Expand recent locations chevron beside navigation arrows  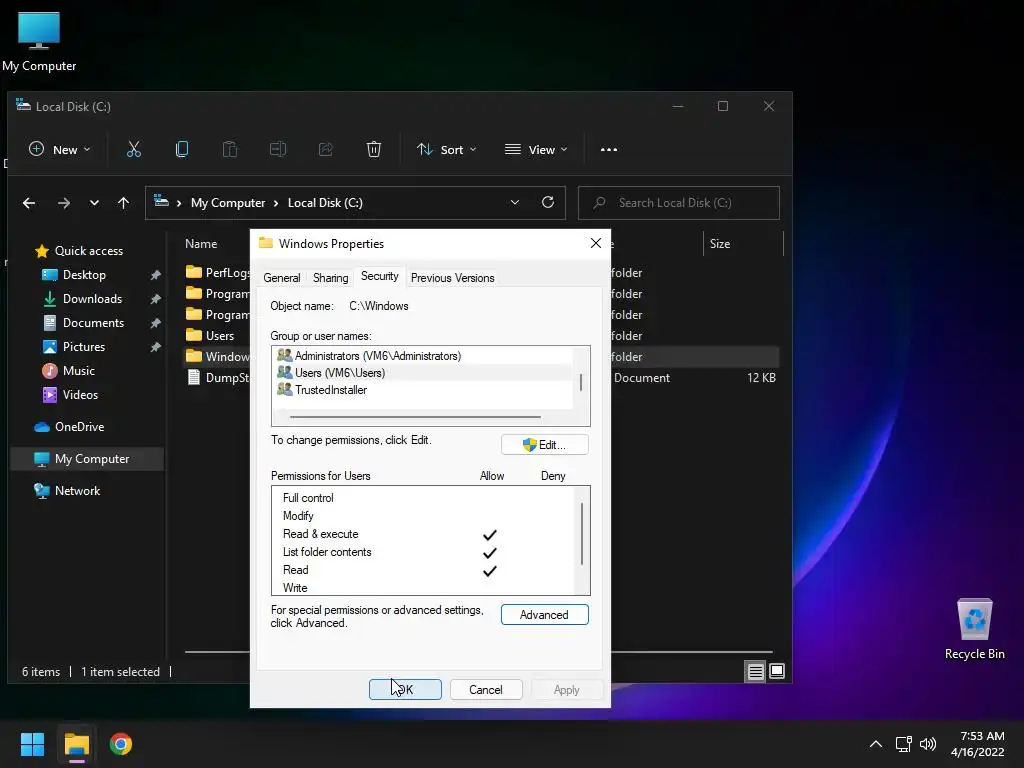[x=94, y=203]
